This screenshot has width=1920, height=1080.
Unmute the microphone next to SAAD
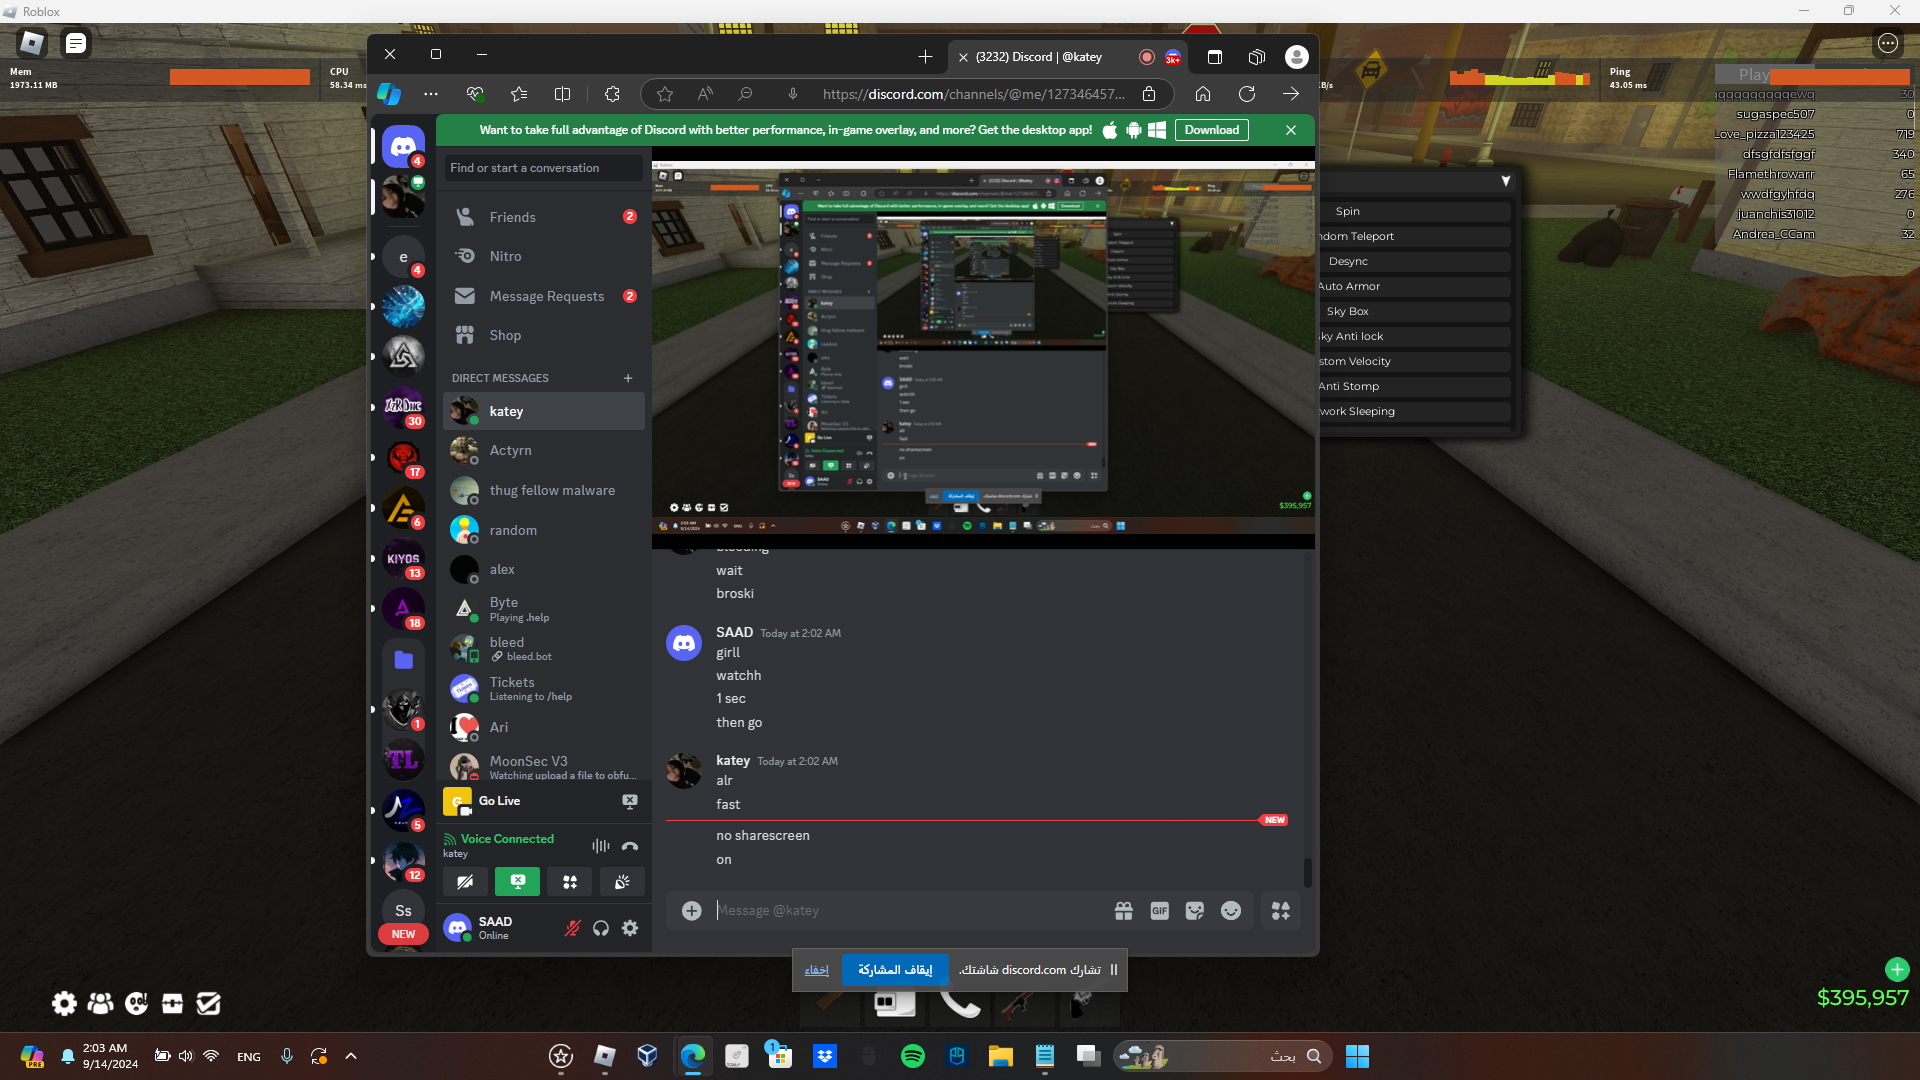tap(572, 928)
